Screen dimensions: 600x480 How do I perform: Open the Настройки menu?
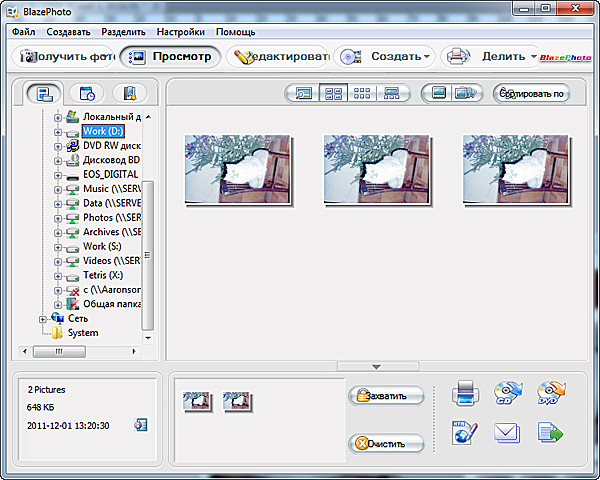point(180,32)
